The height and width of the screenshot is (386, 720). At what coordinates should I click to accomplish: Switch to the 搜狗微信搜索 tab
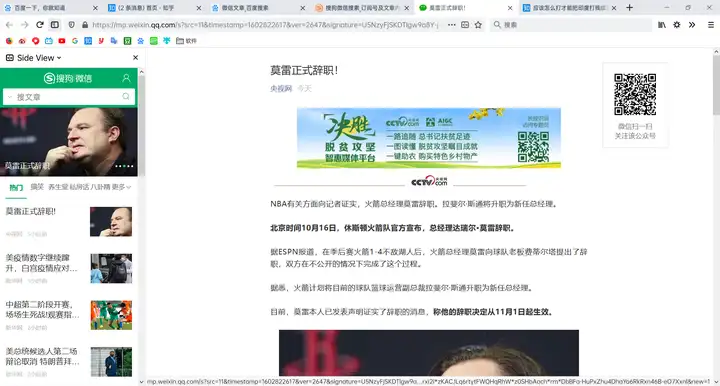pos(361,8)
